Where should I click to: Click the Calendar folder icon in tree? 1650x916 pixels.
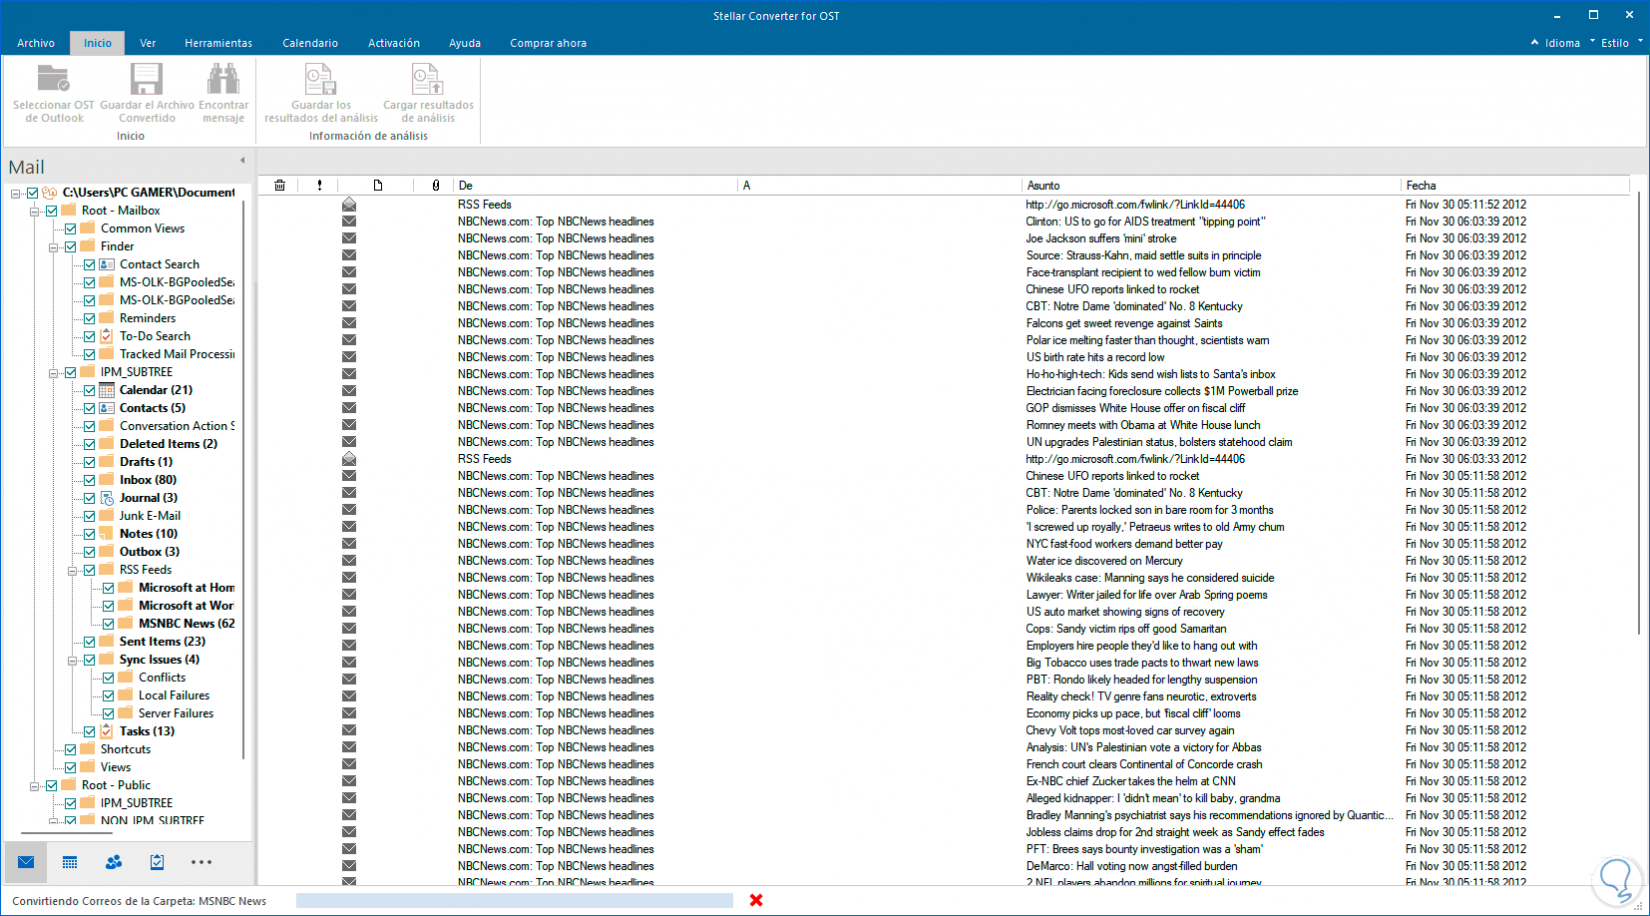coord(107,390)
